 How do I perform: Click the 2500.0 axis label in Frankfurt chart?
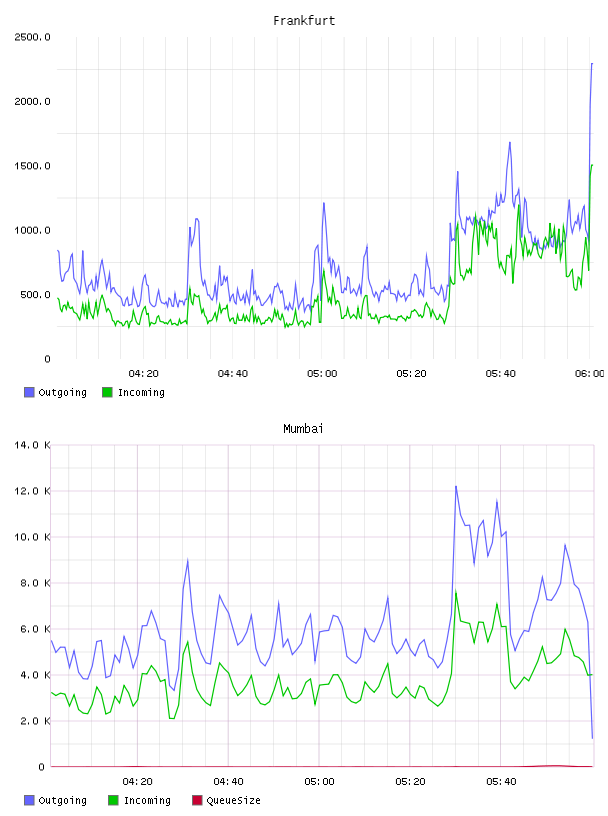(x=32, y=37)
